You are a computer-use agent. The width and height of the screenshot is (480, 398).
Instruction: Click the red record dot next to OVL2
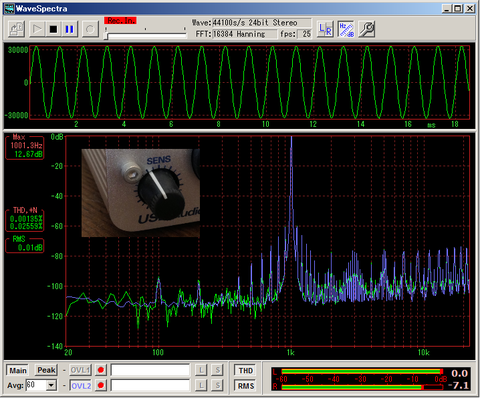(101, 386)
